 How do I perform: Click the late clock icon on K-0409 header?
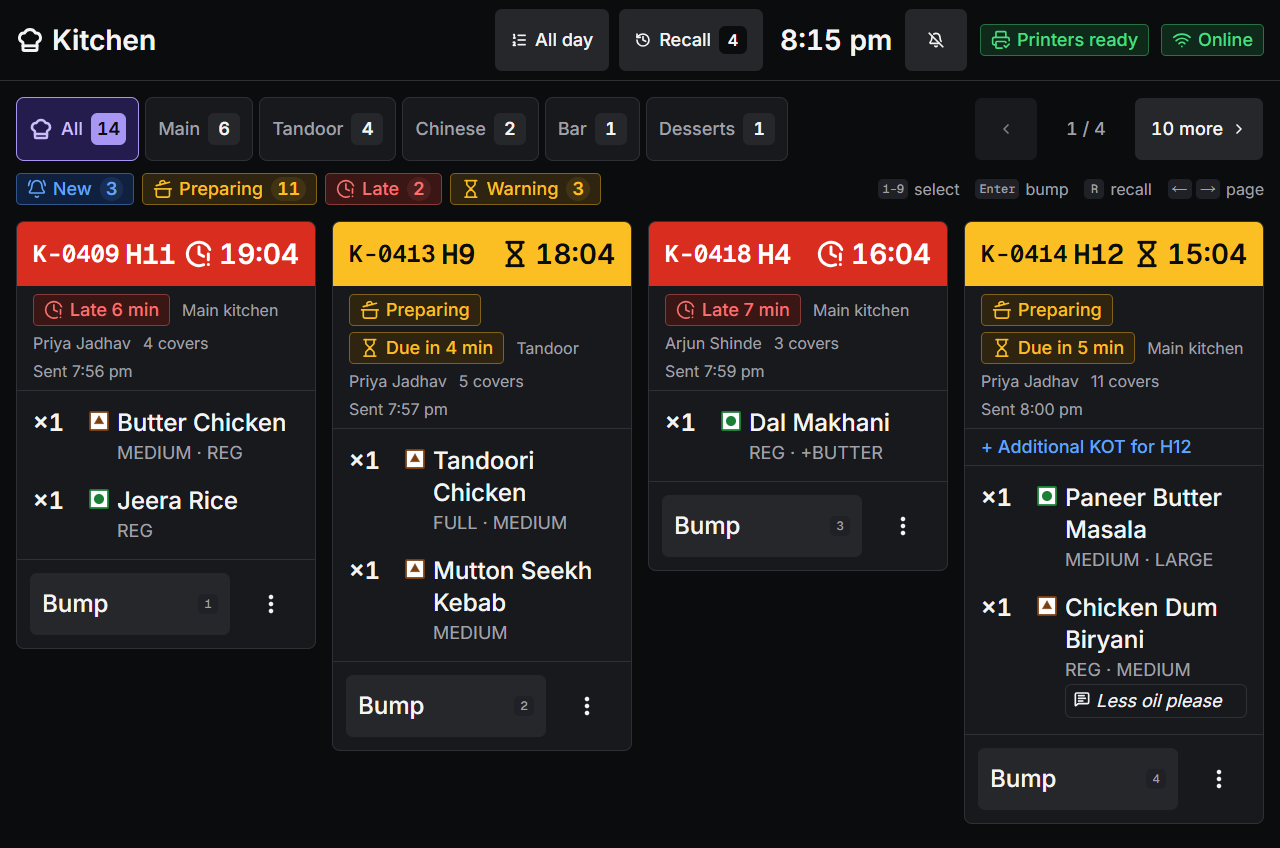pyautogui.click(x=199, y=254)
